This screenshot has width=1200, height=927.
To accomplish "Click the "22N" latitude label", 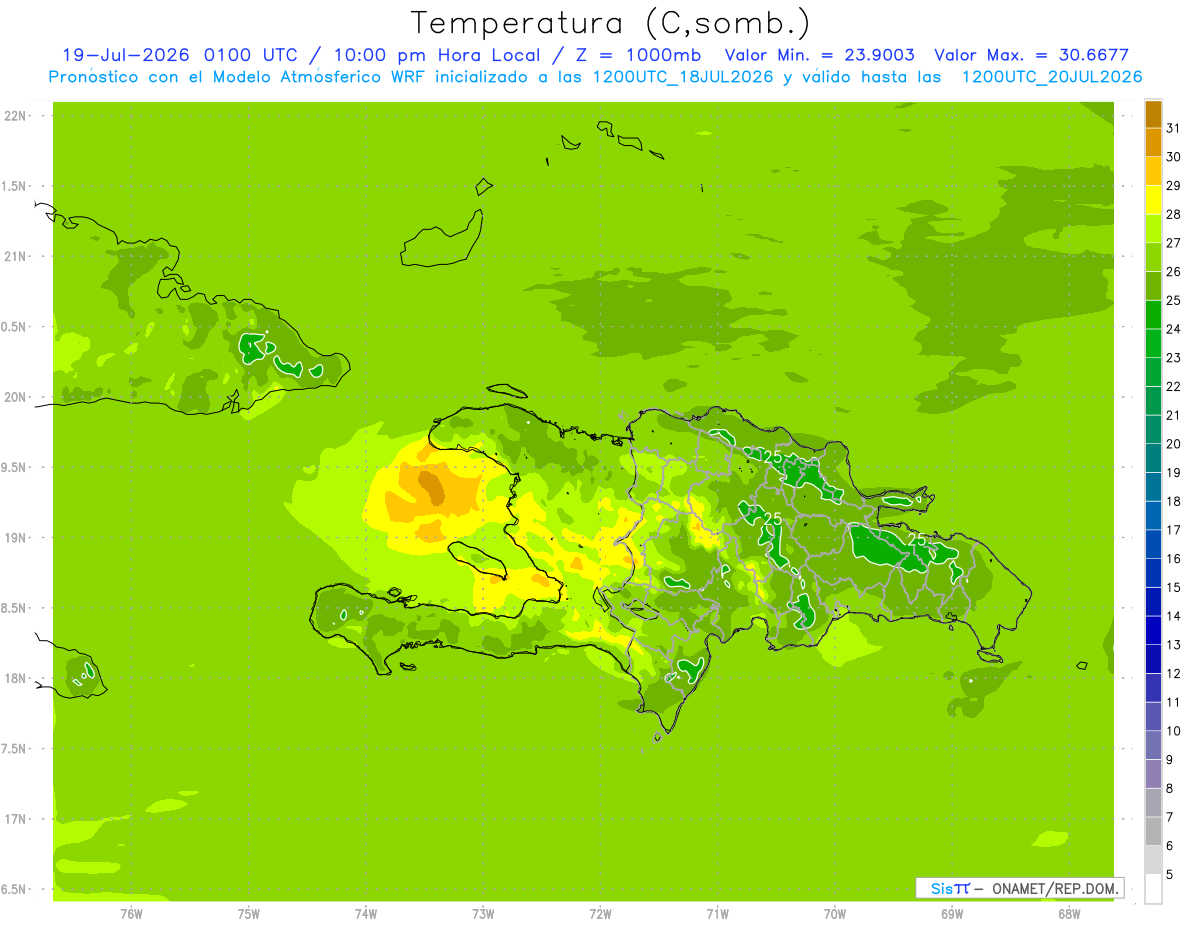I will click(14, 116).
